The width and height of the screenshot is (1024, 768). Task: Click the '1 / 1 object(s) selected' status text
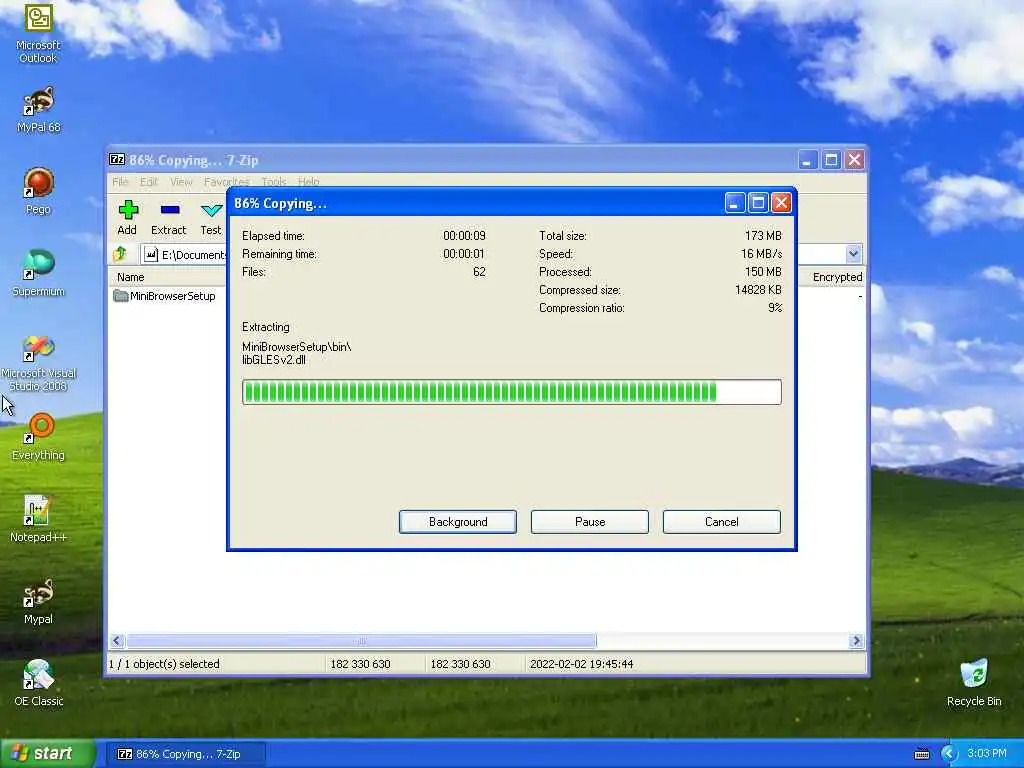(164, 664)
